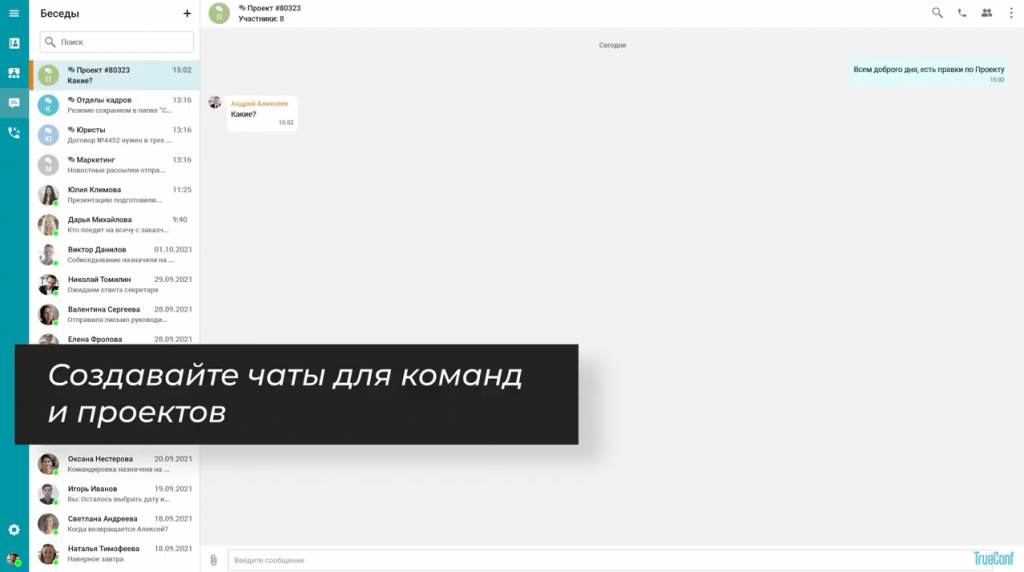Open the hamburger main menu

point(14,13)
